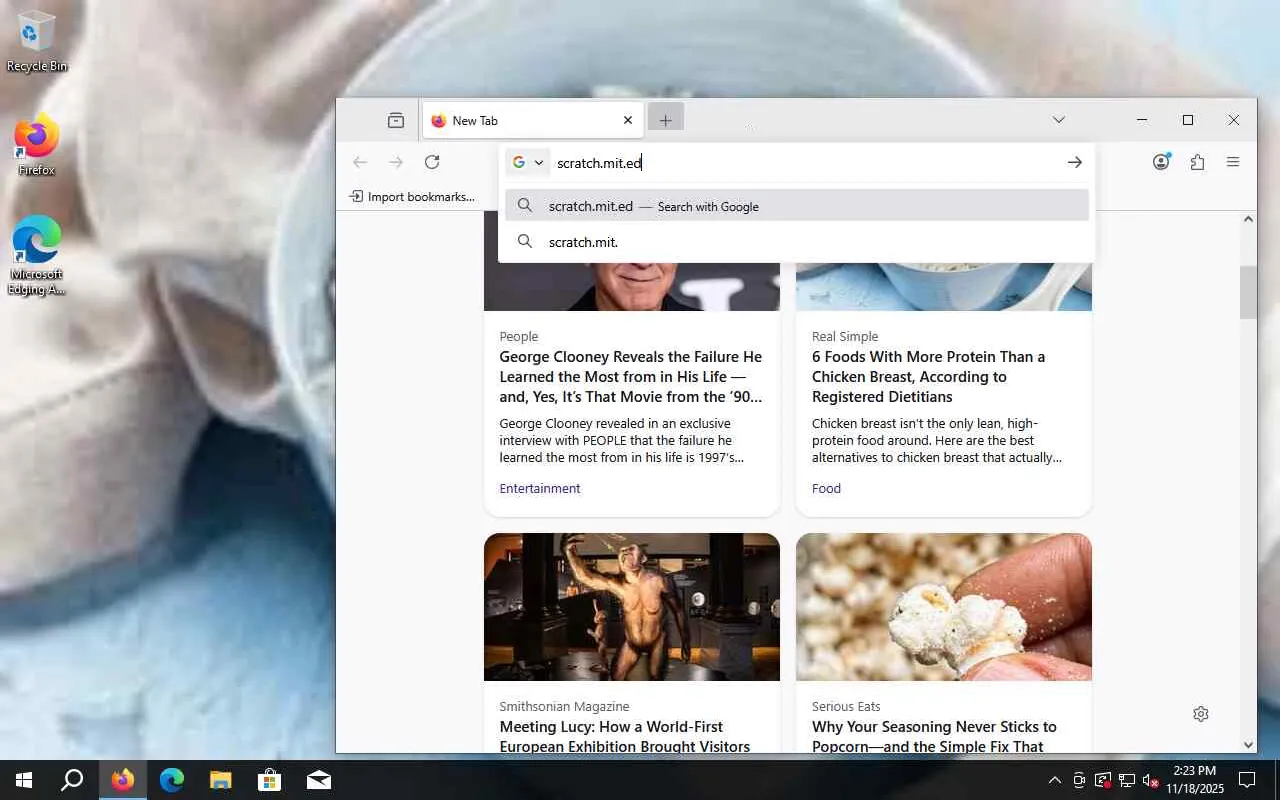Open the 6 Foods With More Protein article
1280x800 pixels.
click(x=929, y=377)
